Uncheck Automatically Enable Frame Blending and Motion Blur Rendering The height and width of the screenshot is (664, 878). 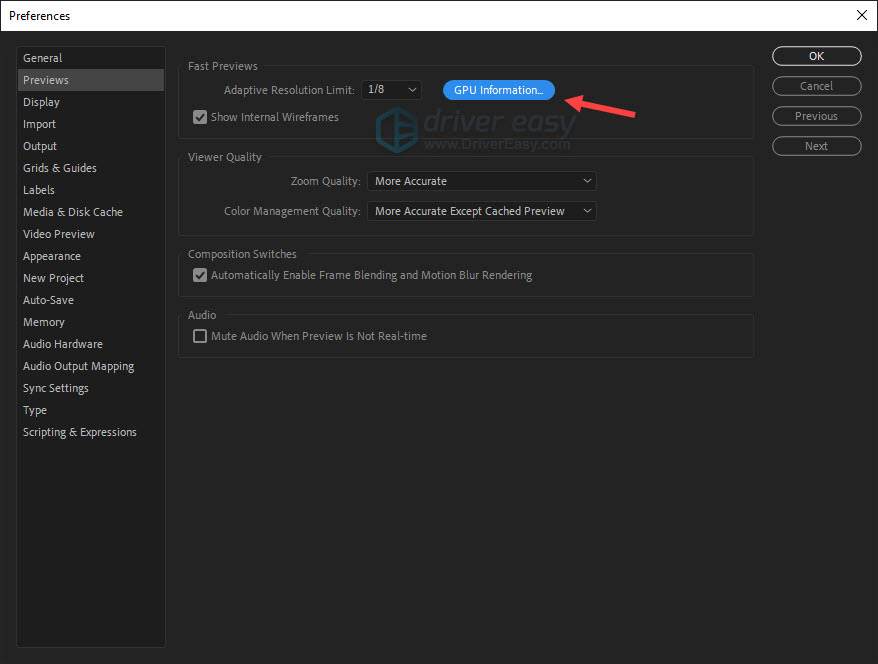pos(200,275)
